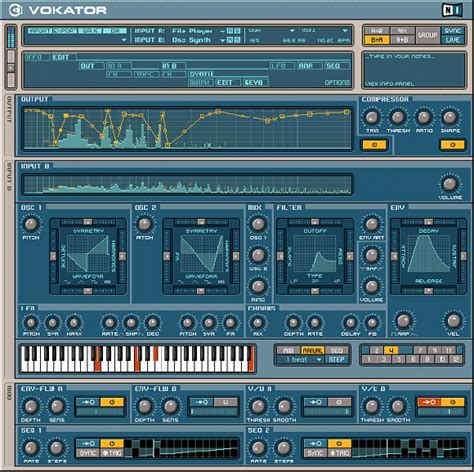Screen dimensions: 474x472
Task: Select step number 4 button
Action: coord(391,350)
